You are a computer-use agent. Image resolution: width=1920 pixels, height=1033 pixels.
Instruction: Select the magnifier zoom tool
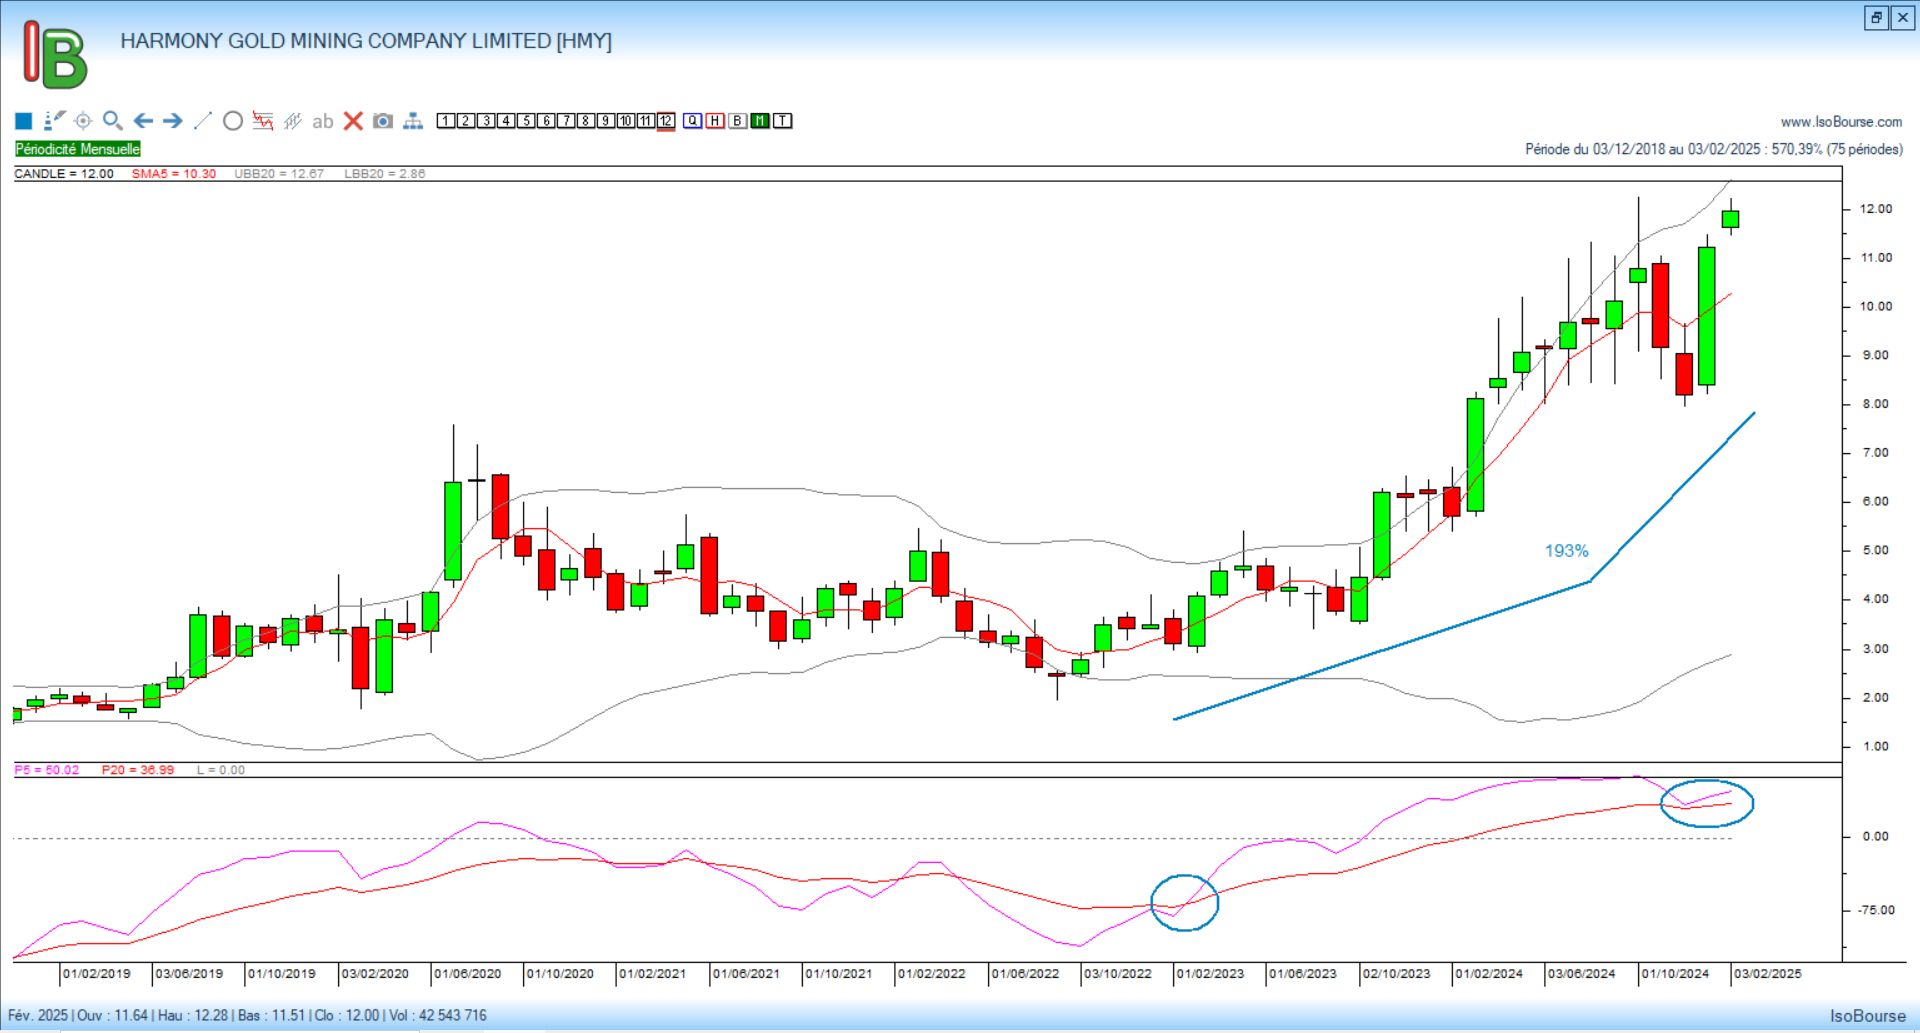click(x=113, y=121)
